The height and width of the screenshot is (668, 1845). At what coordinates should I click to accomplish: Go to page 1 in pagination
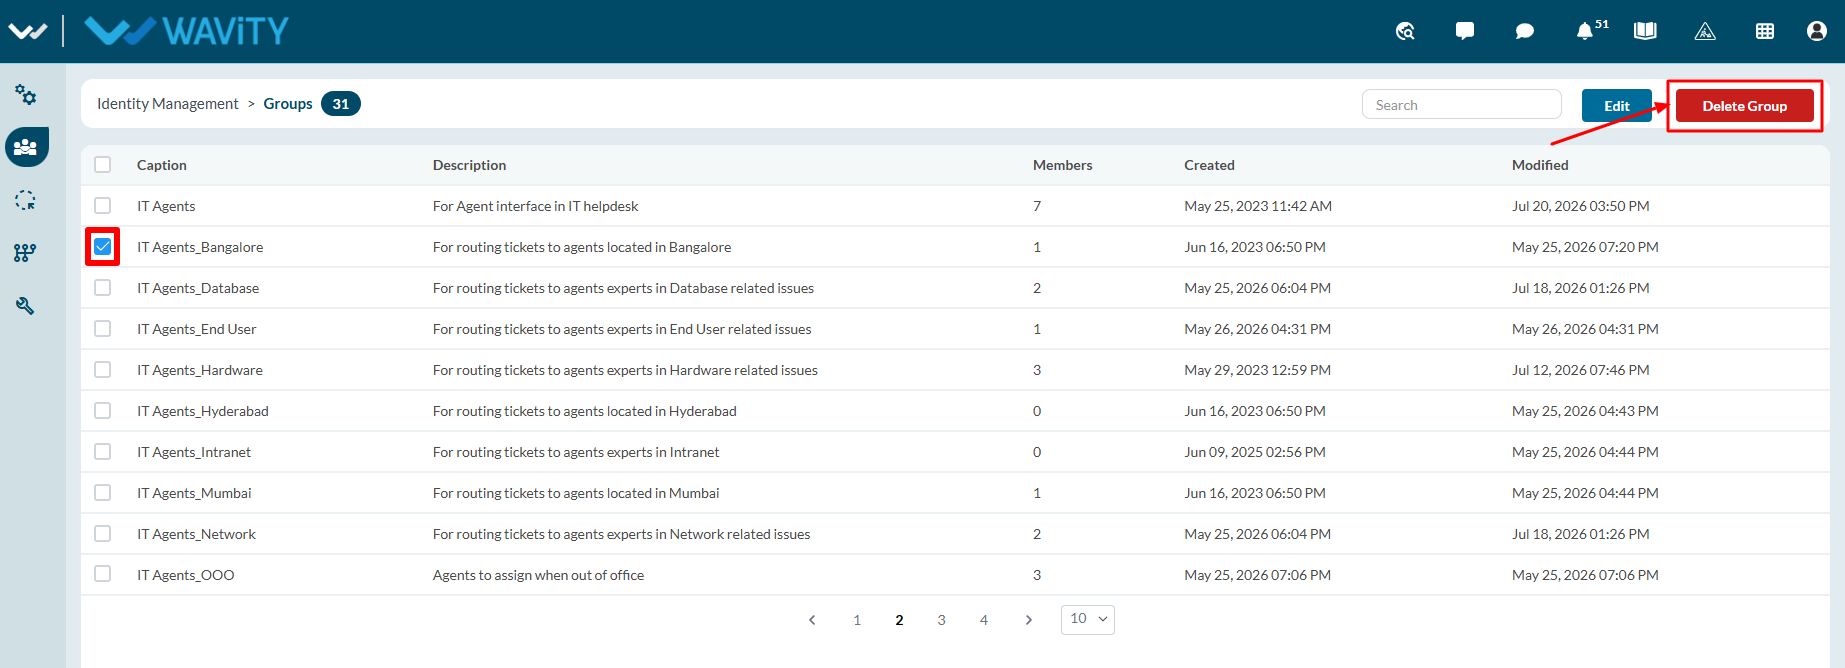pos(857,620)
